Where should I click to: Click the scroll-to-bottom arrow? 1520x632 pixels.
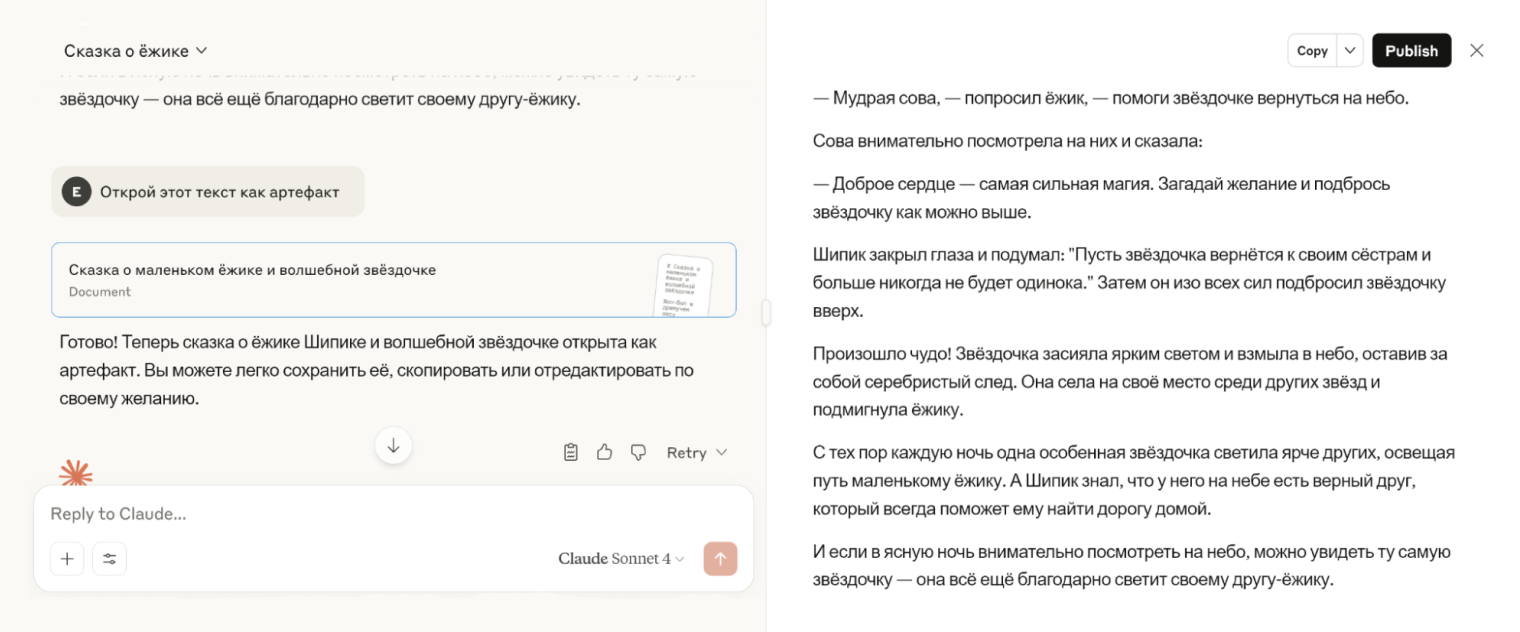point(393,445)
